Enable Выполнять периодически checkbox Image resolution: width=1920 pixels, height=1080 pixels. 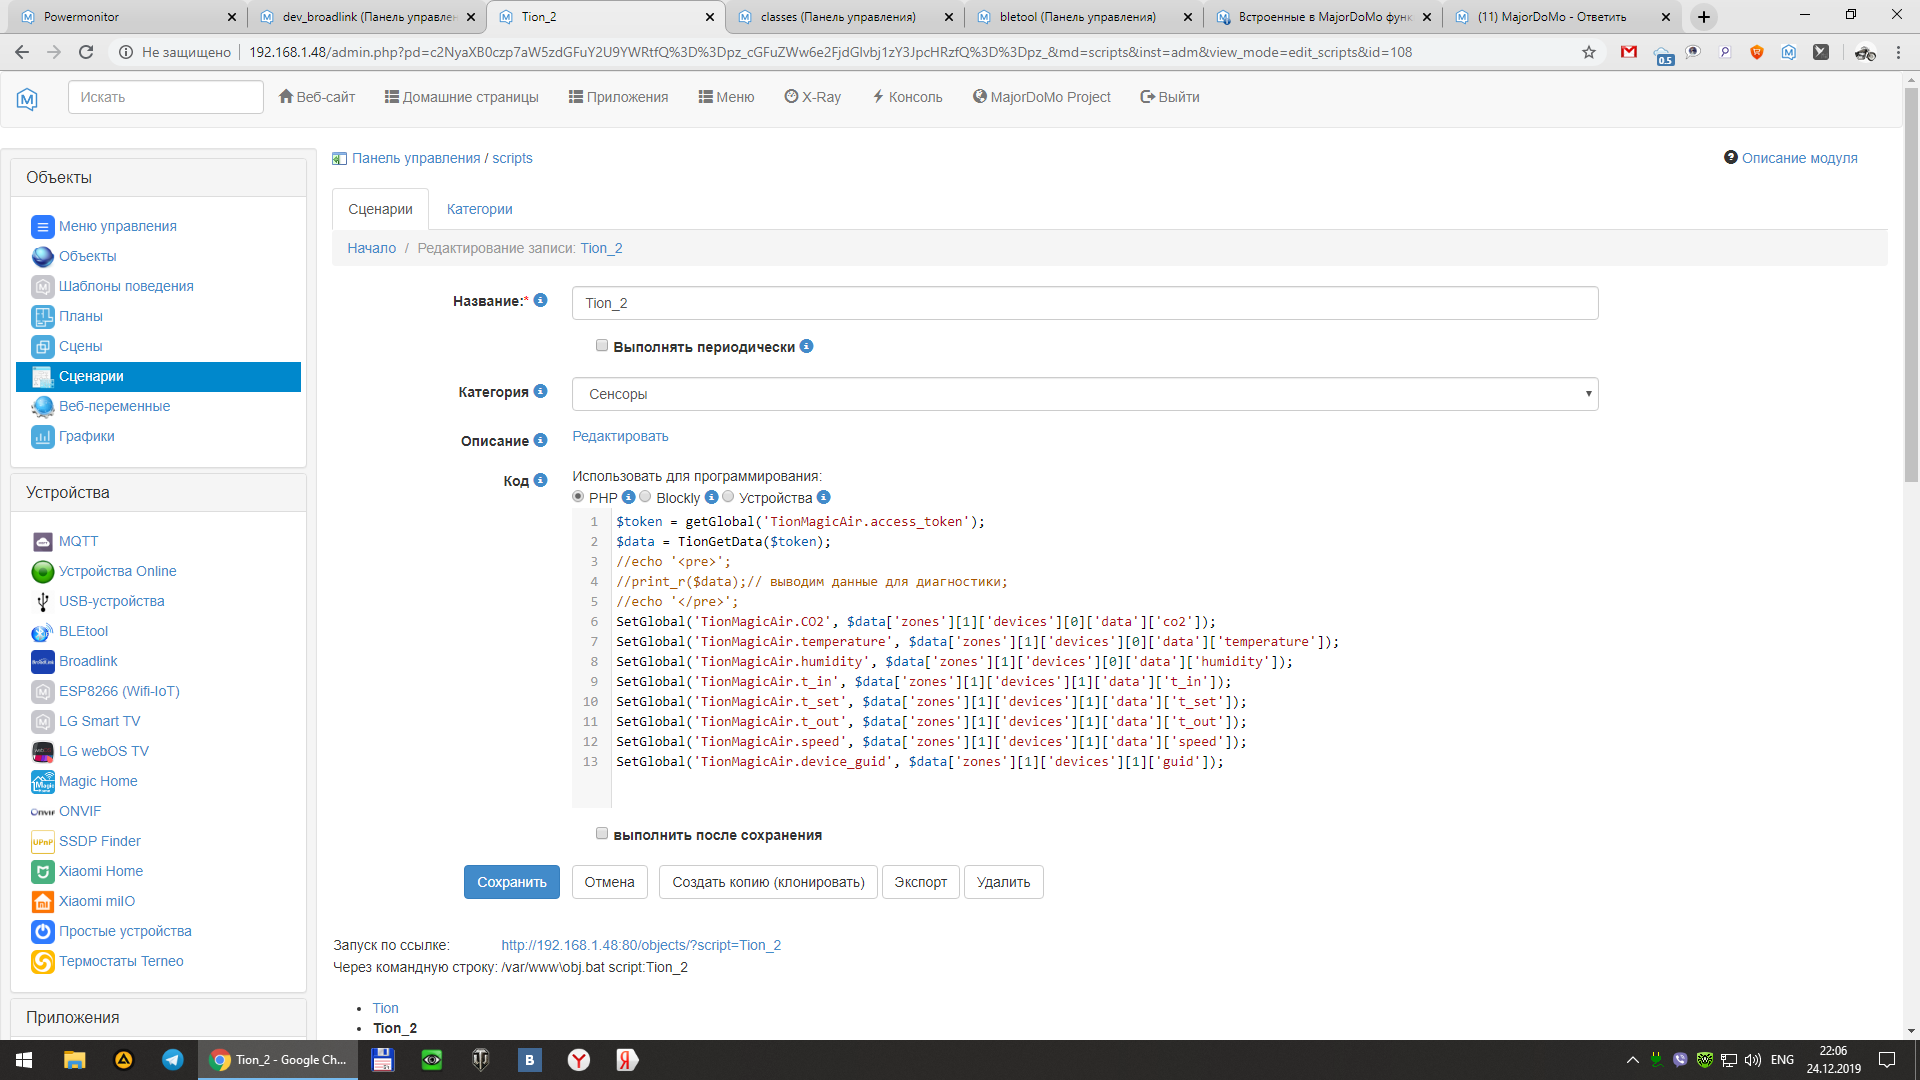click(x=602, y=346)
